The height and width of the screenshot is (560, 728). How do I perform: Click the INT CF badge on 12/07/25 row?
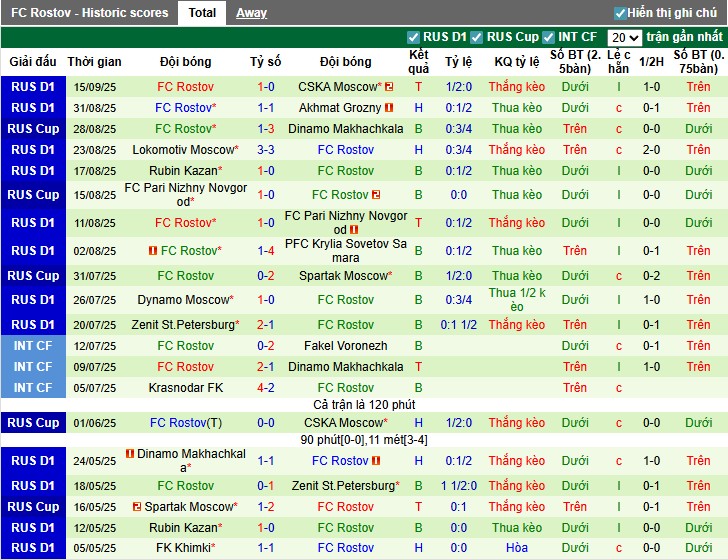point(33,346)
